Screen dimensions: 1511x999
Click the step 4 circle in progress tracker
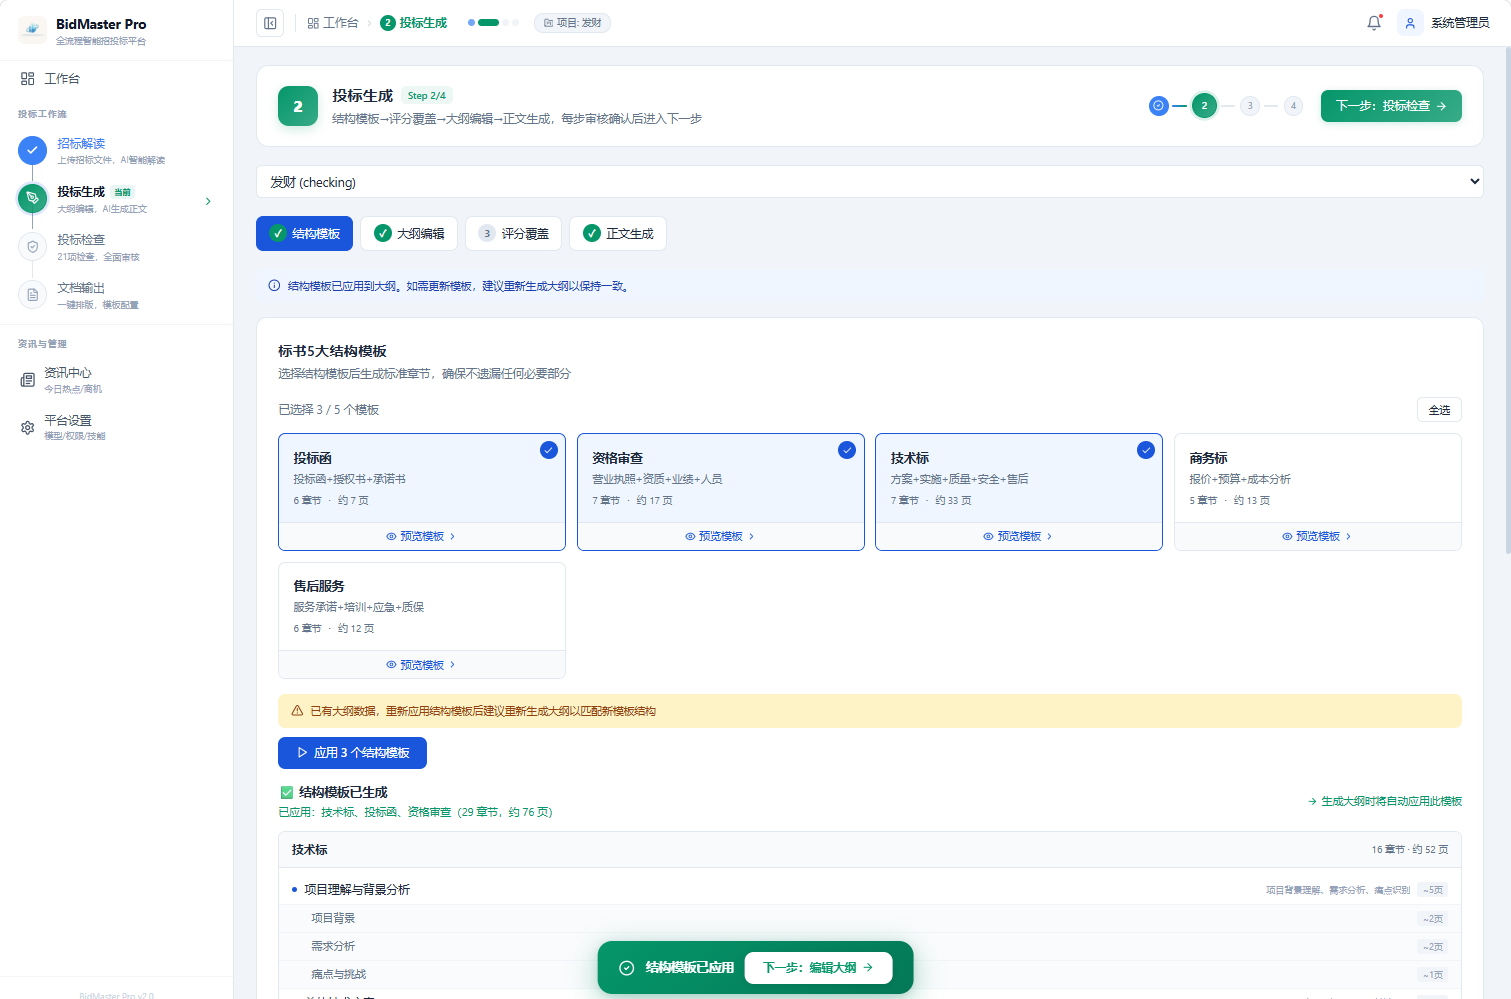[1293, 105]
